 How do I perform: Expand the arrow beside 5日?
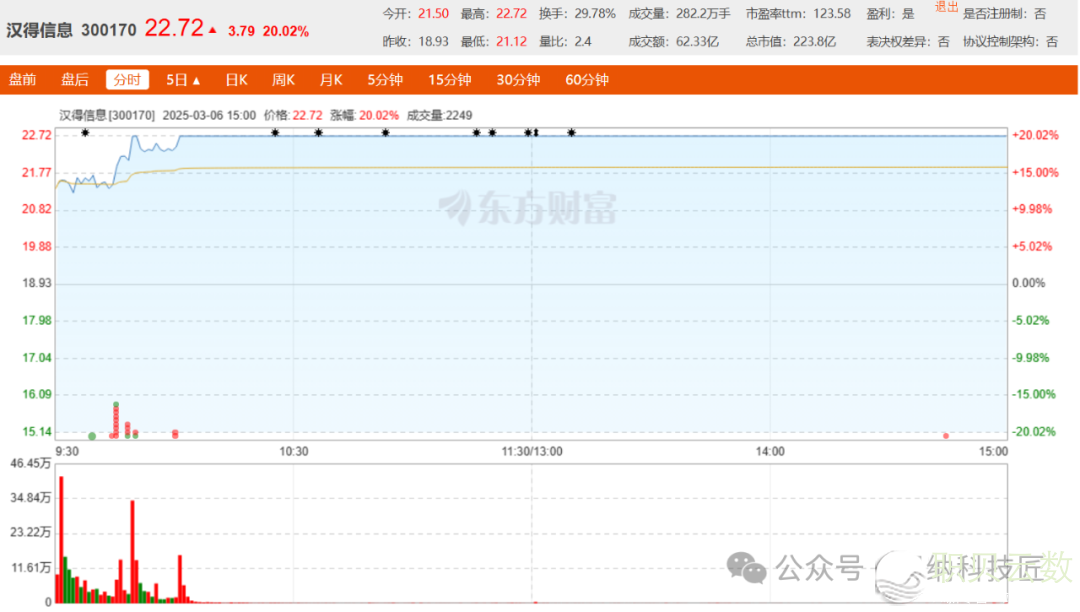(196, 81)
